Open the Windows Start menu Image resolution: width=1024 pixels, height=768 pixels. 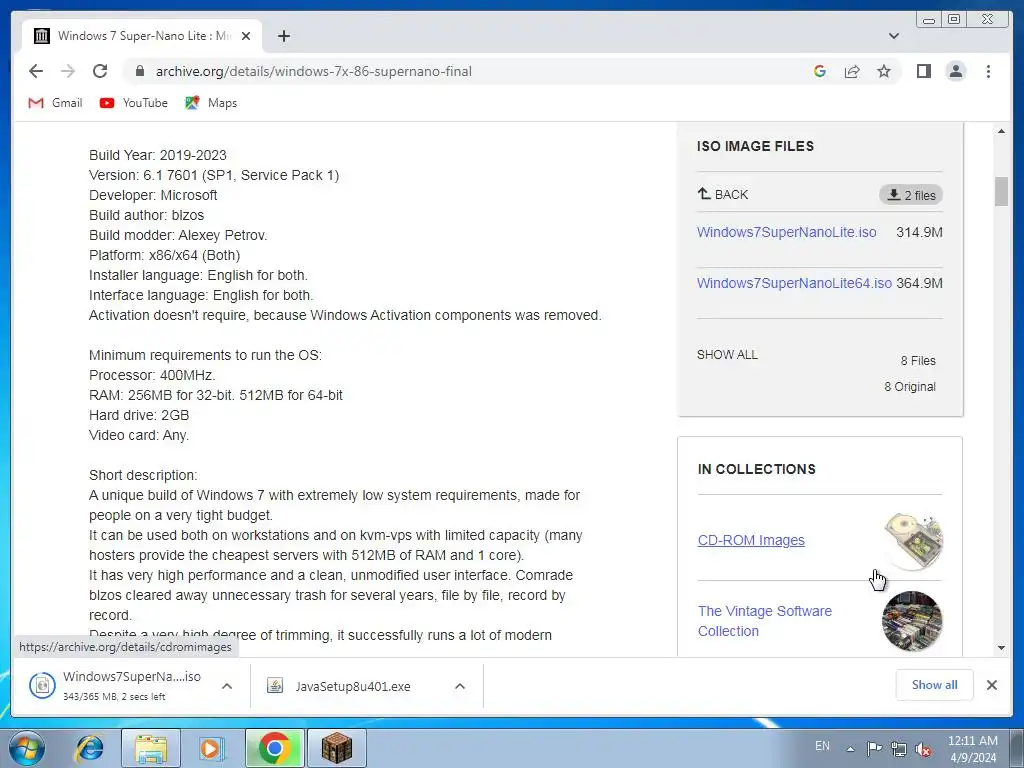27,748
